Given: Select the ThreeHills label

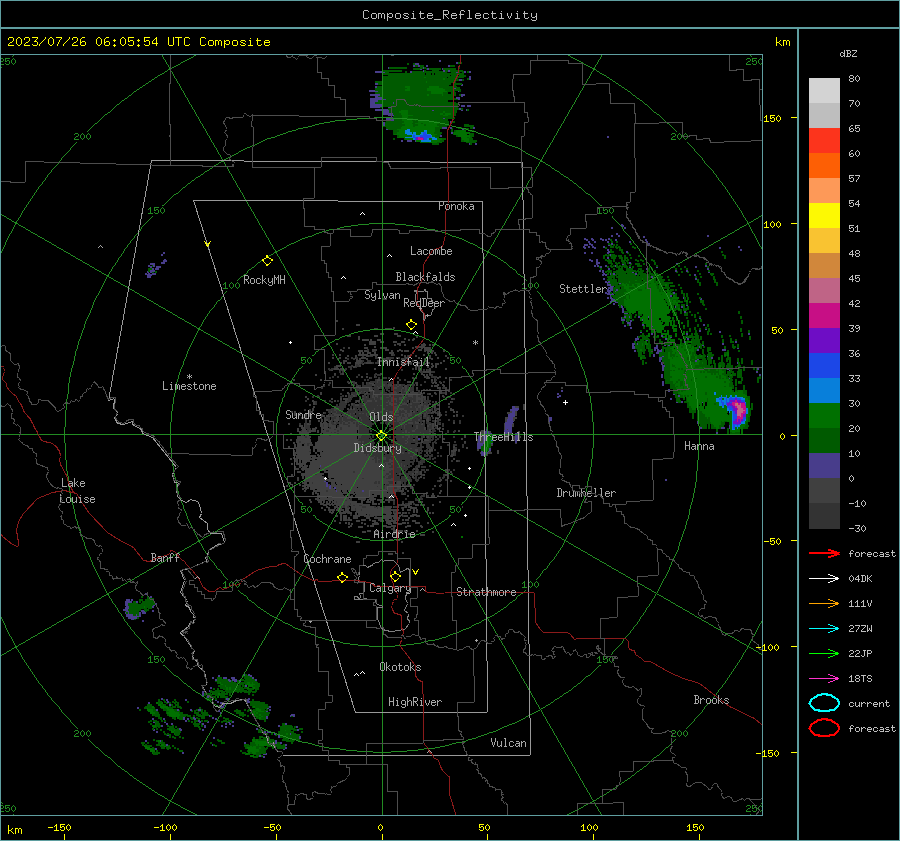Looking at the screenshot, I should point(503,437).
